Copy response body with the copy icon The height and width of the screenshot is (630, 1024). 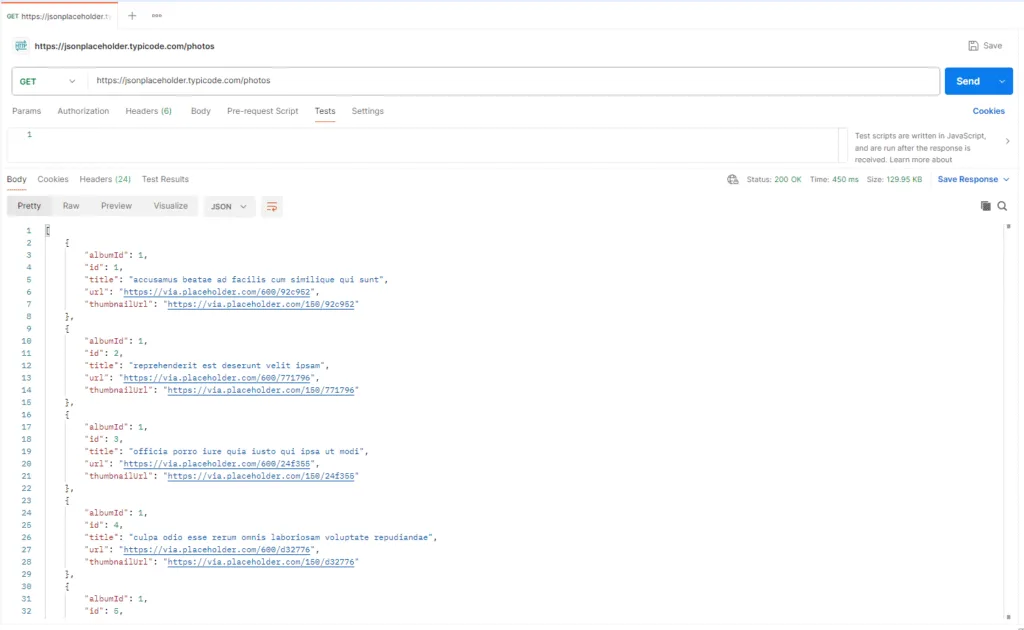click(985, 206)
